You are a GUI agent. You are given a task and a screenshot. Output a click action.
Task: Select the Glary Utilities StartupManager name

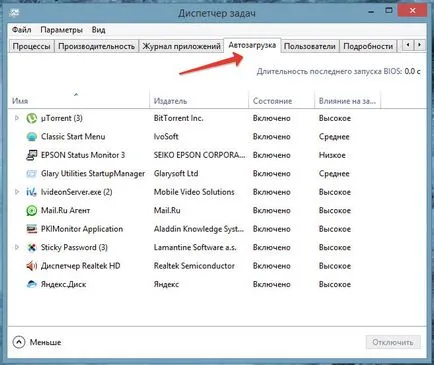[x=93, y=174]
